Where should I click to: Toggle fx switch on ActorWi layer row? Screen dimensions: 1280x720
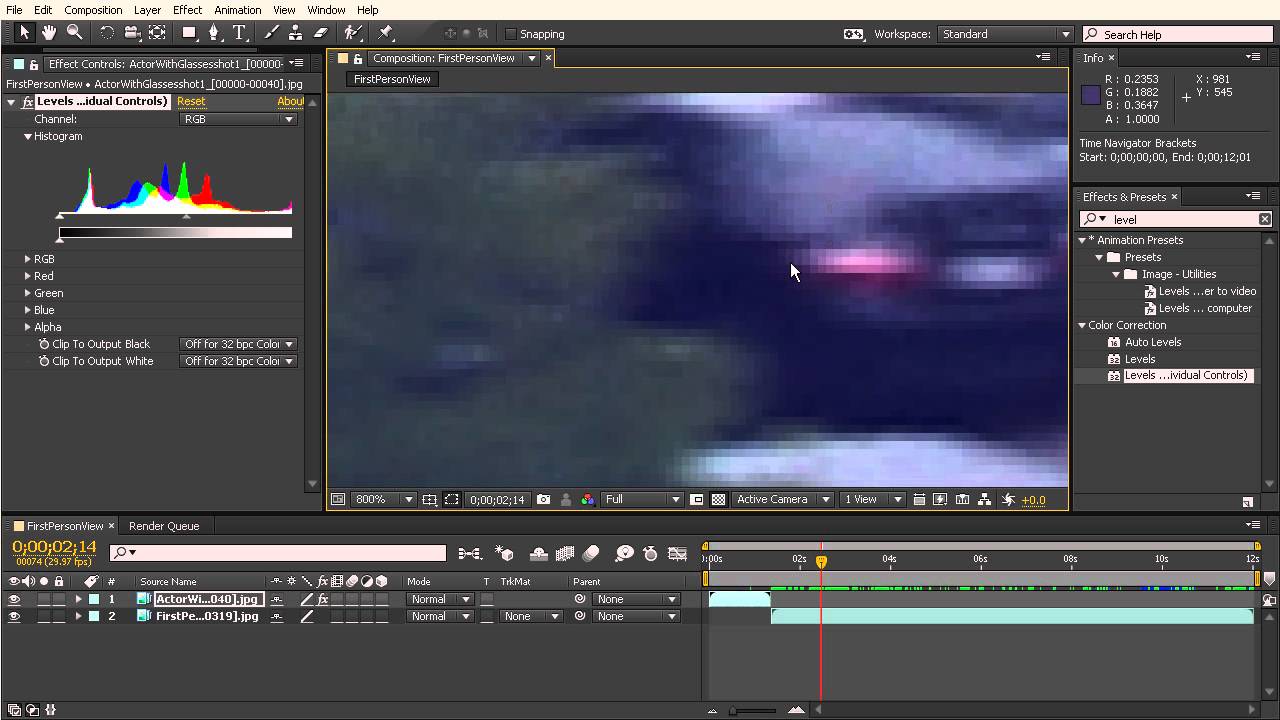[x=323, y=599]
